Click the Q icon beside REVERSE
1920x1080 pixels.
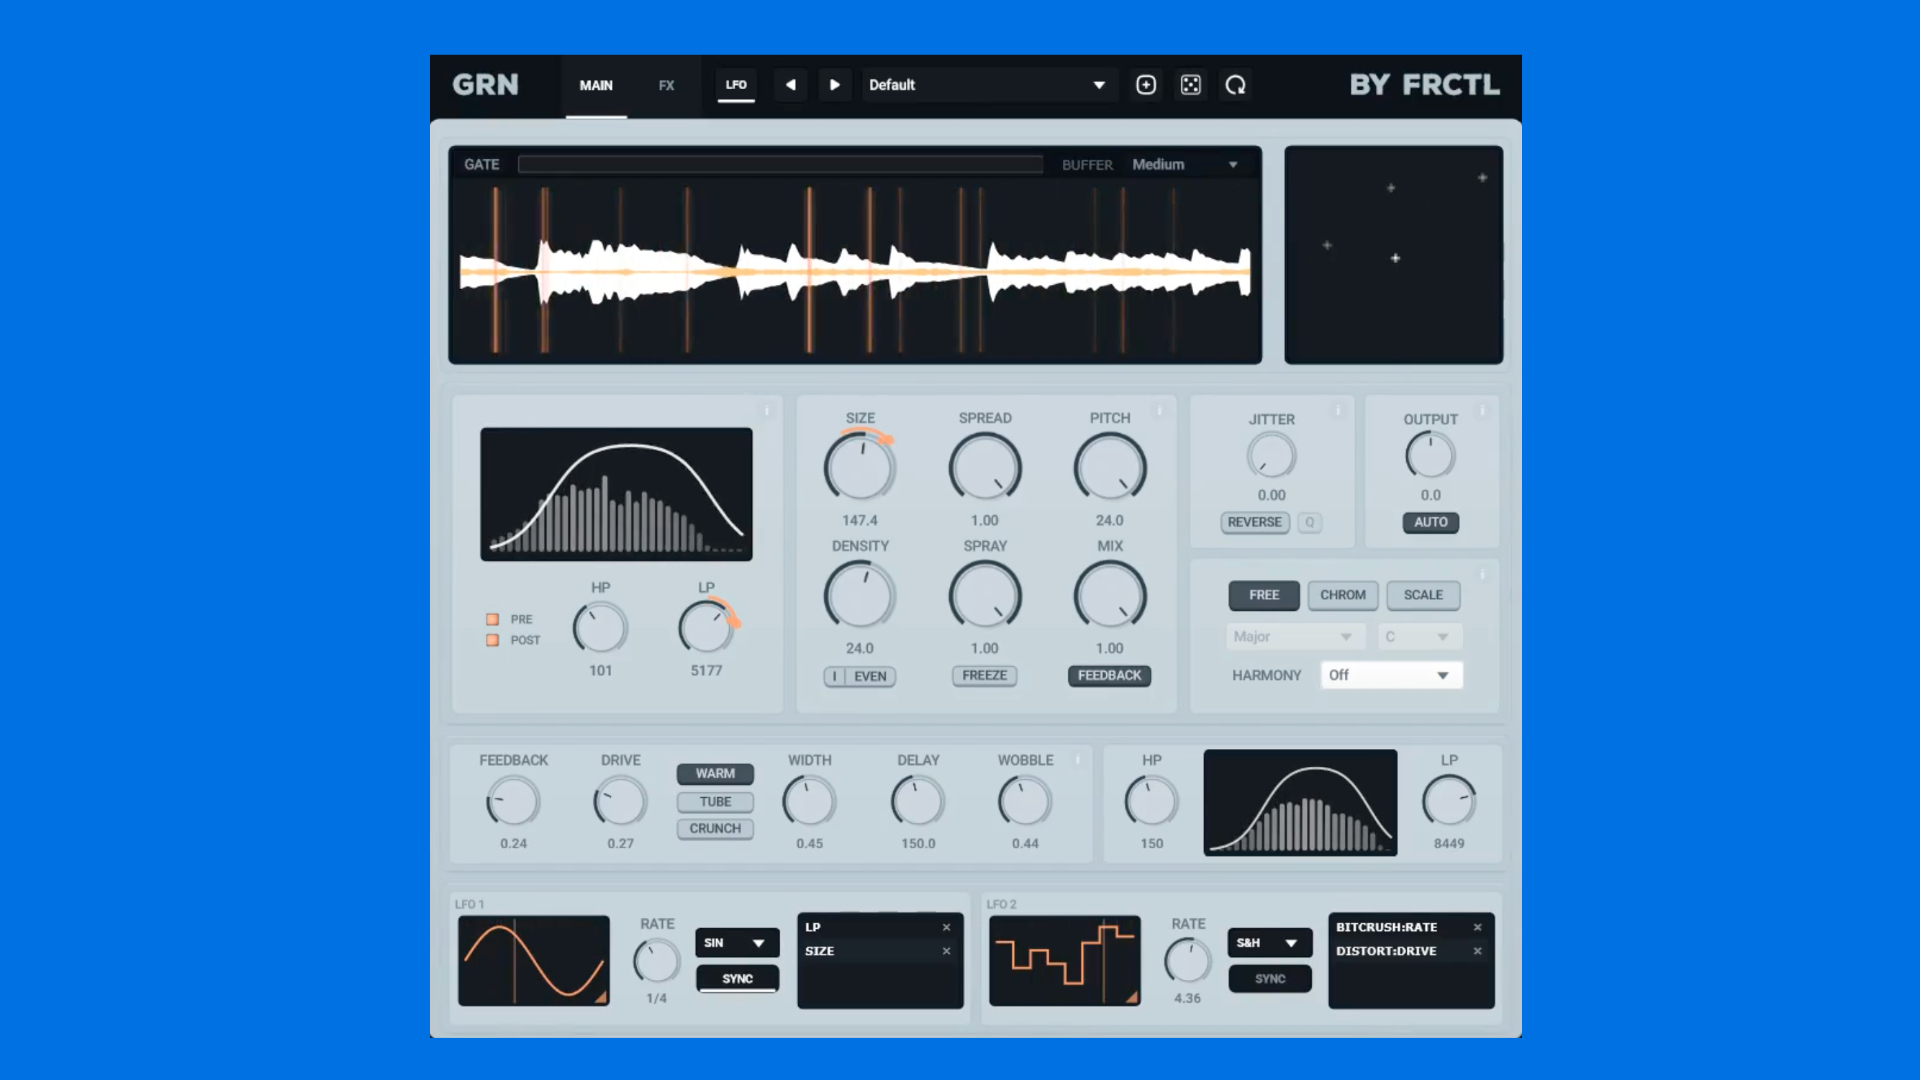click(1309, 522)
